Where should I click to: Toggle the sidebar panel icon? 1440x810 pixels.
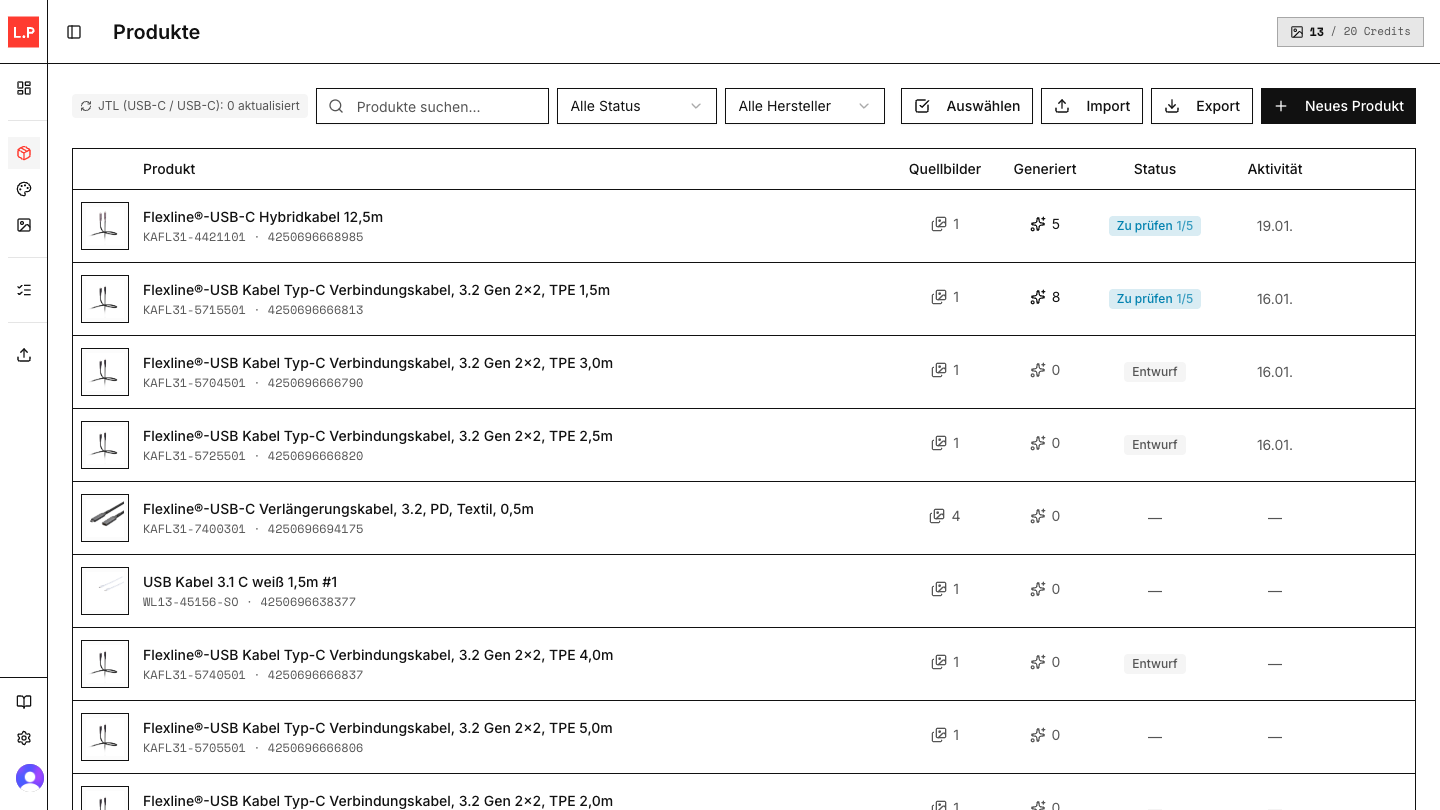[74, 32]
